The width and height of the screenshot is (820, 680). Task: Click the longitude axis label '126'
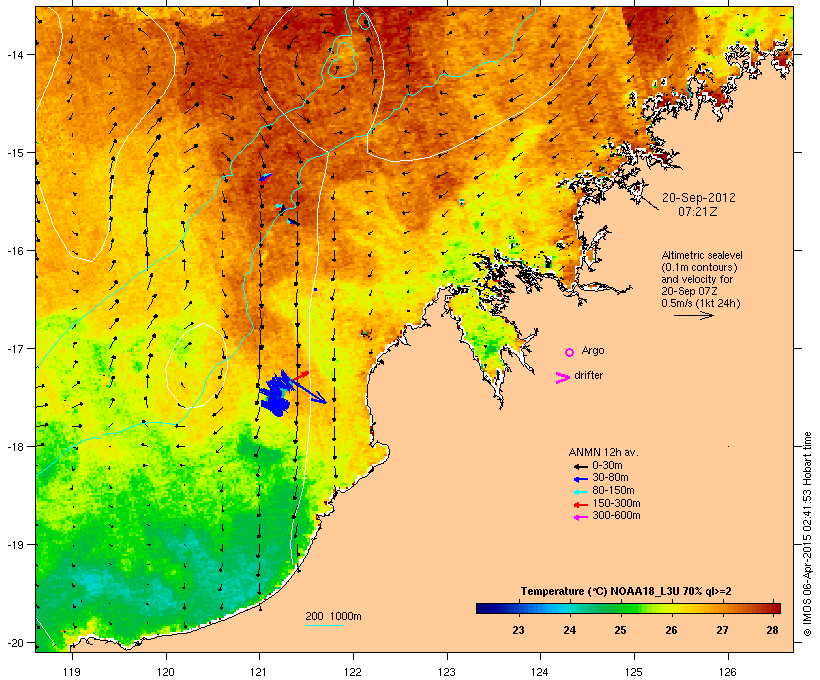(x=728, y=671)
